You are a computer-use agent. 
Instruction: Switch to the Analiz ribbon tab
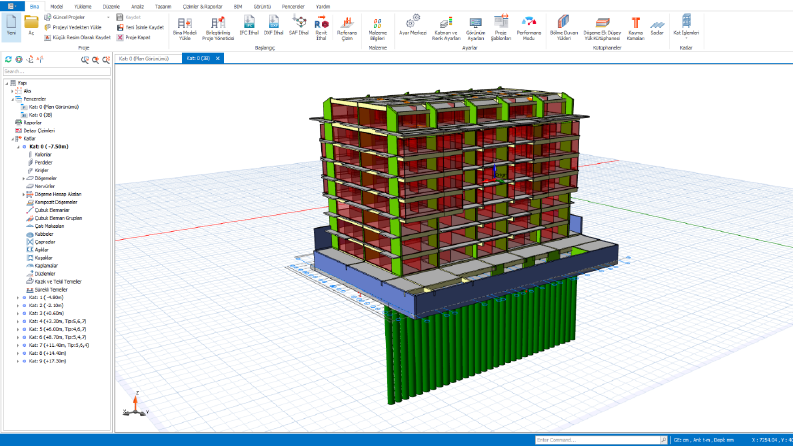point(137,7)
